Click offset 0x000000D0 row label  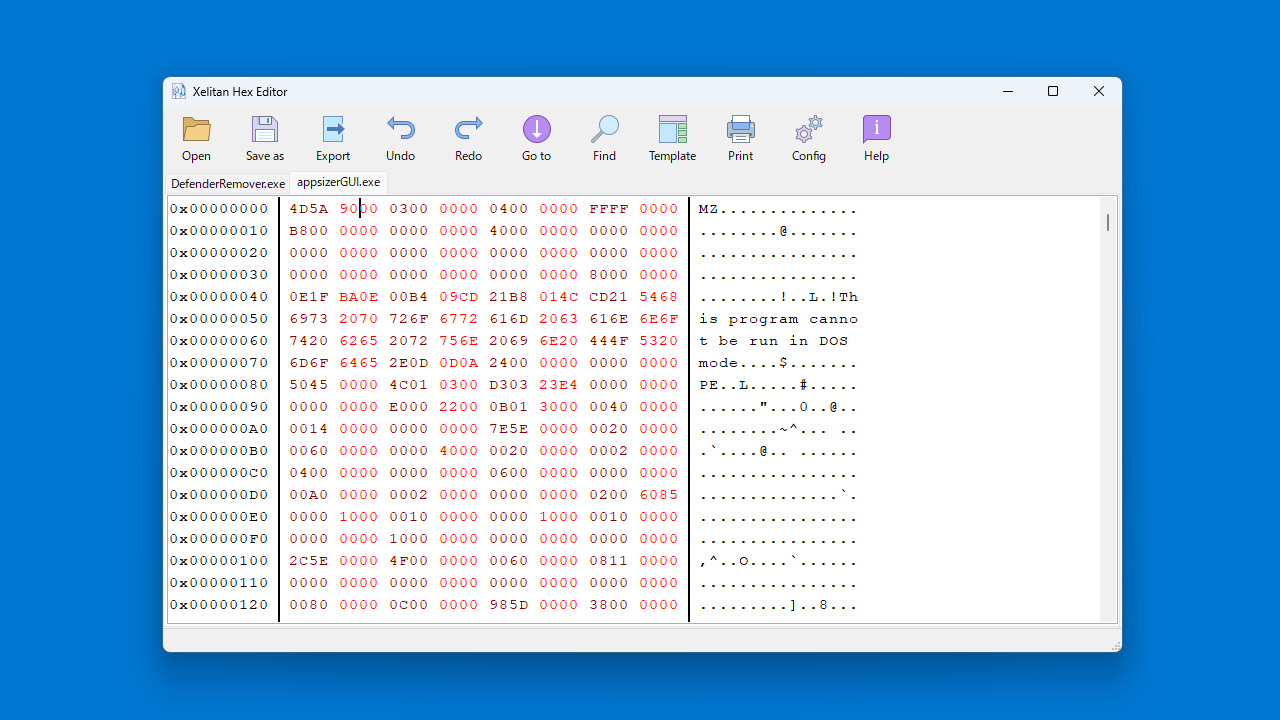219,495
